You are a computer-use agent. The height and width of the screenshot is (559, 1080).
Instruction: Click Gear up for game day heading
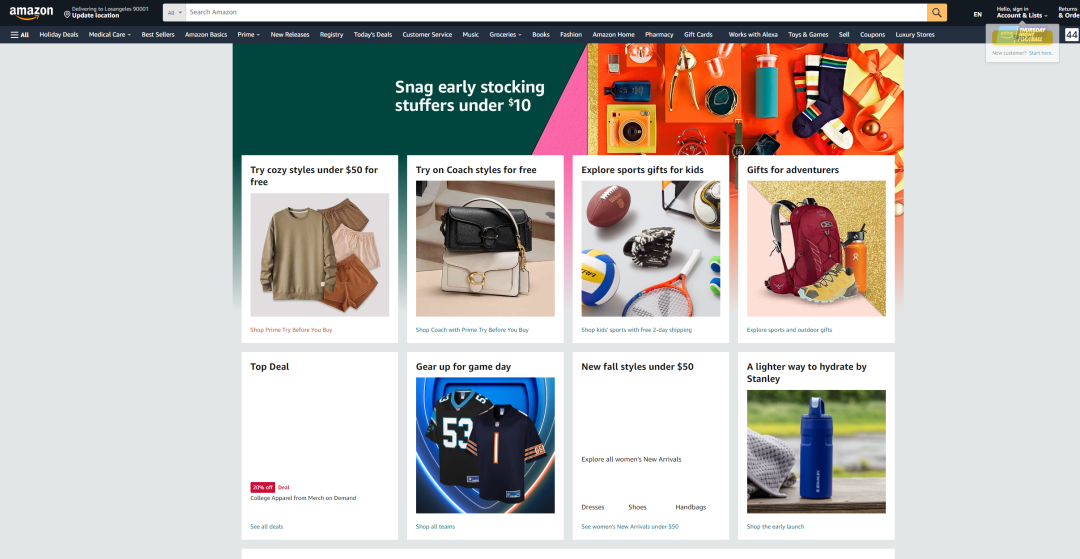click(464, 367)
